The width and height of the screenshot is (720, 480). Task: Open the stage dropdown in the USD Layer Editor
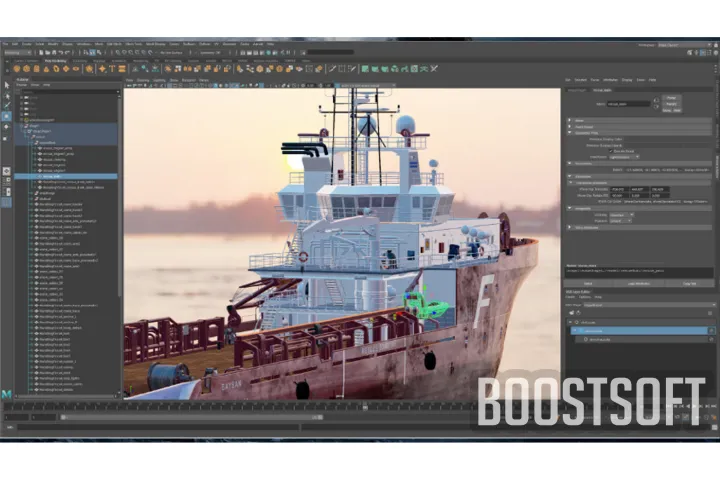coord(649,305)
